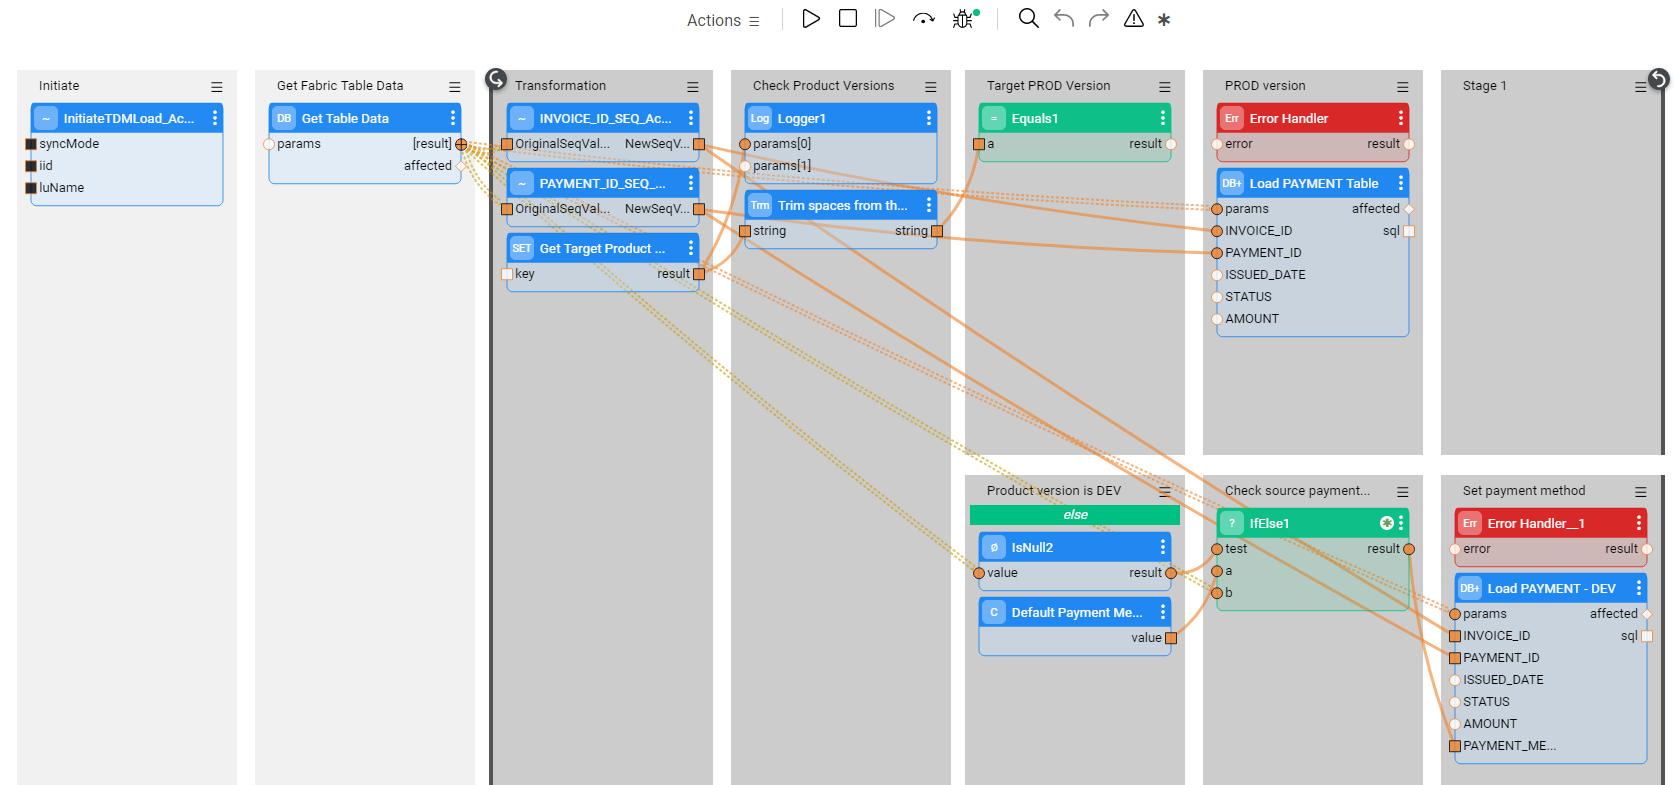This screenshot has width=1674, height=785.
Task: Click the redo arrow icon
Action: coord(1099,18)
